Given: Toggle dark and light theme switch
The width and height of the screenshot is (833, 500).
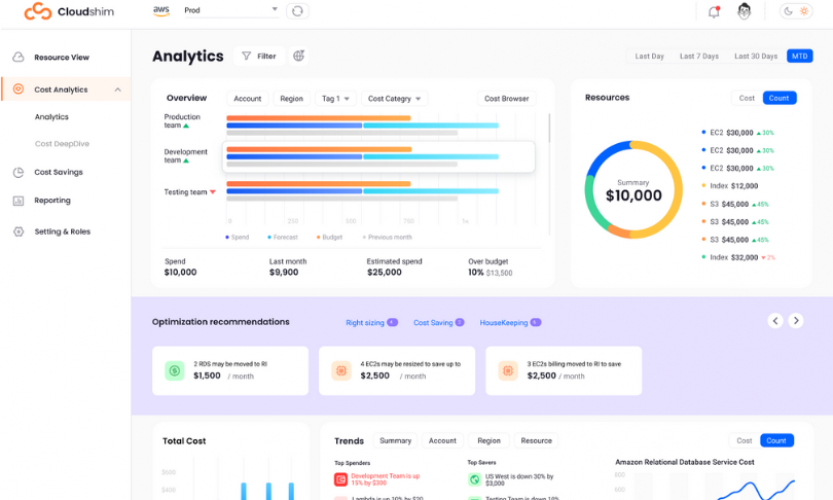Looking at the screenshot, I should pyautogui.click(x=796, y=11).
